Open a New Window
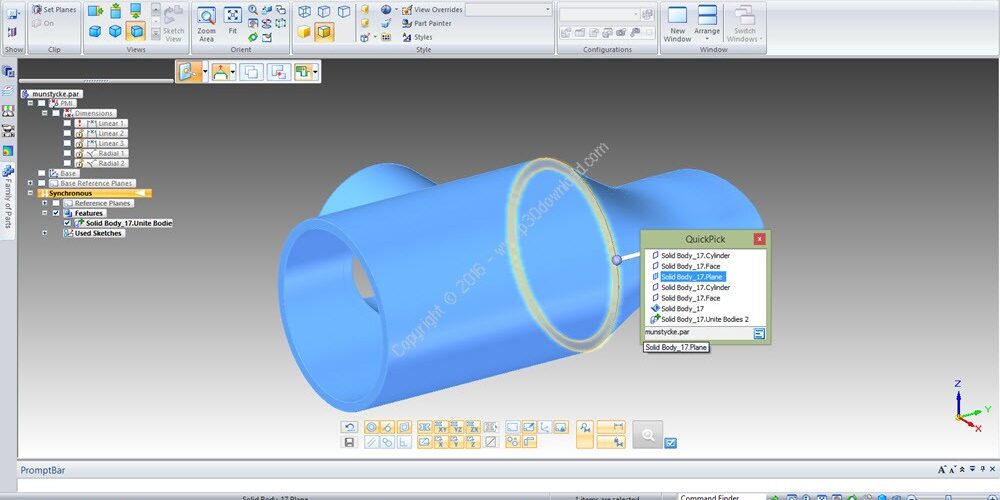Image resolution: width=1000 pixels, height=500 pixels. 677,24
